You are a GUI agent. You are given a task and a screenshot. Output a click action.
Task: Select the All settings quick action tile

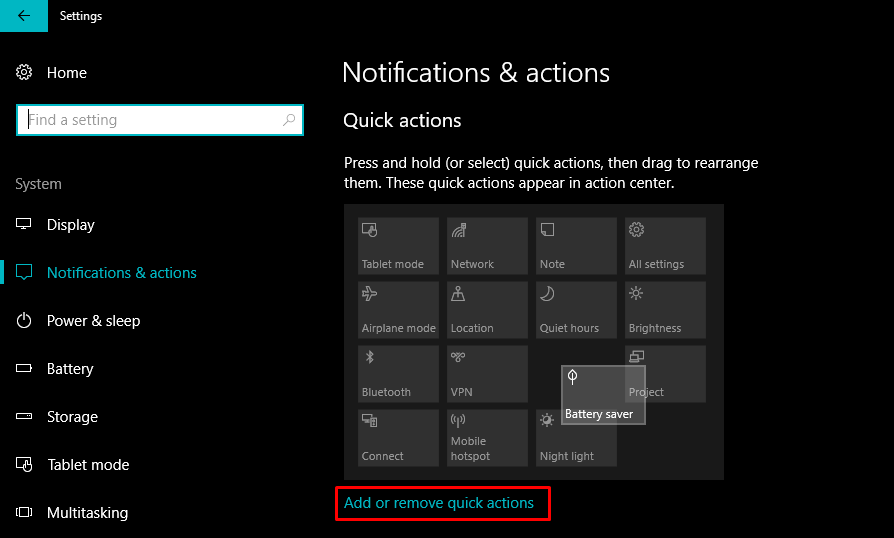tap(665, 246)
